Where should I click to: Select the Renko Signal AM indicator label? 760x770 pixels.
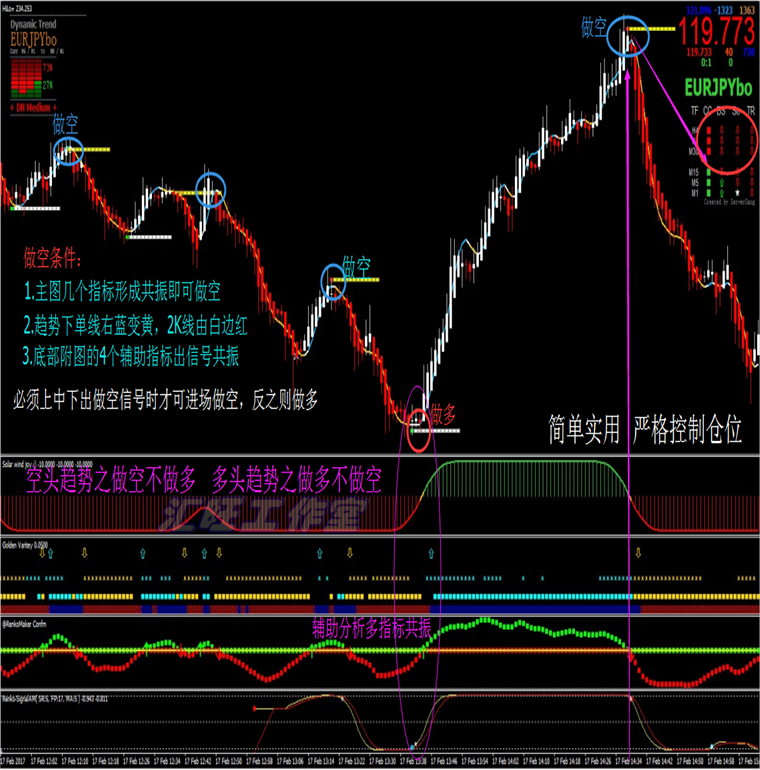coord(45,697)
